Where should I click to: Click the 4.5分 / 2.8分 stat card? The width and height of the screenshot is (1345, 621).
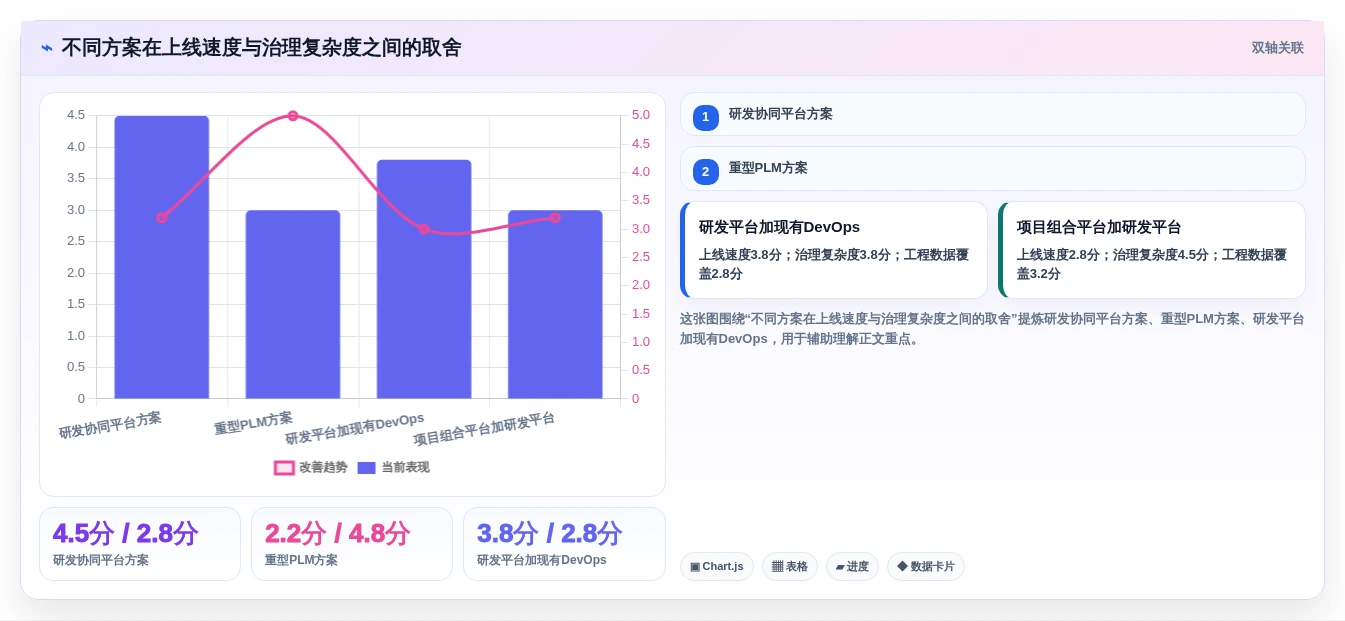(x=140, y=544)
